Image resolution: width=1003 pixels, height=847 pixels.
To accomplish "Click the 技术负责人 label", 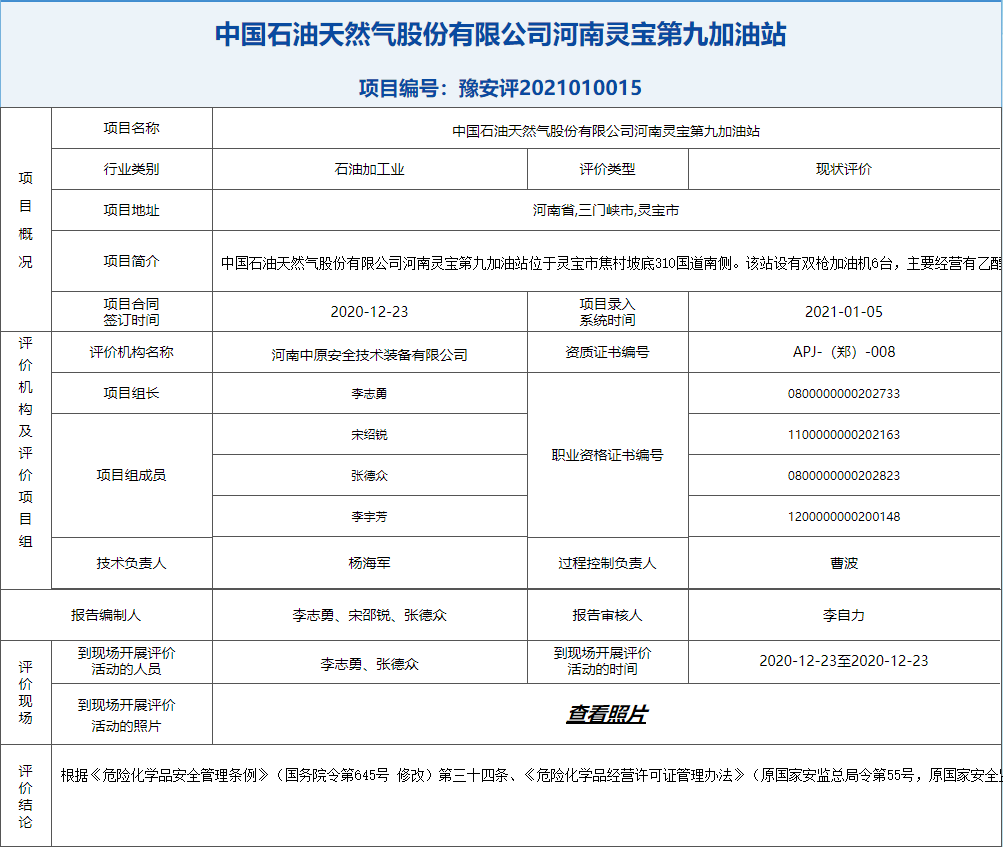I will tap(132, 563).
